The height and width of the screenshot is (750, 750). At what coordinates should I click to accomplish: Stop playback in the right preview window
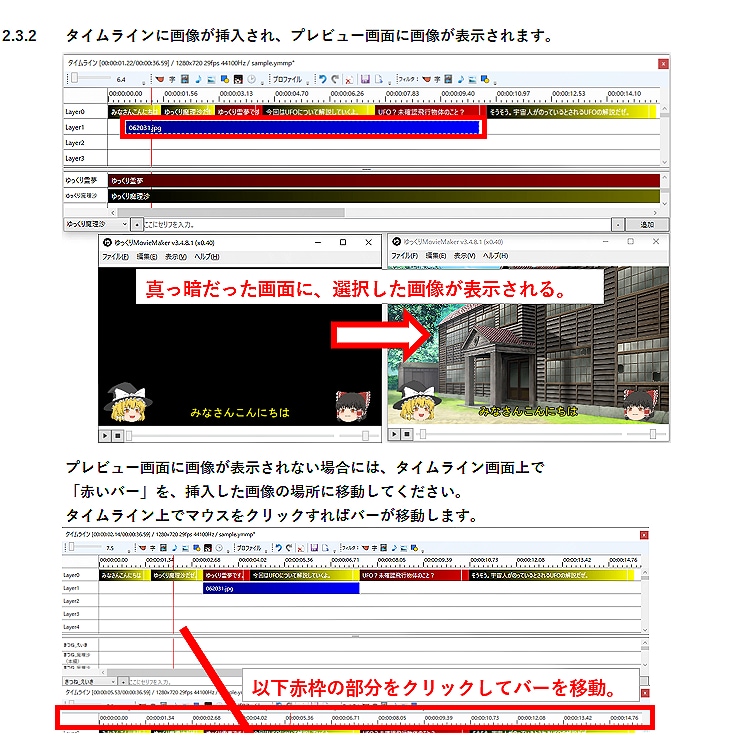pyautogui.click(x=407, y=434)
